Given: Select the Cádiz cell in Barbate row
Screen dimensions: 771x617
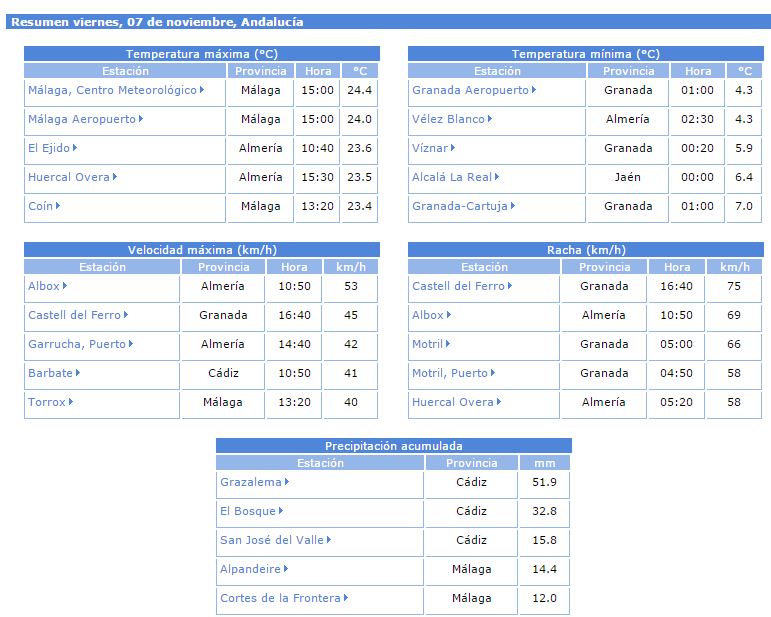Looking at the screenshot, I should coord(223,373).
